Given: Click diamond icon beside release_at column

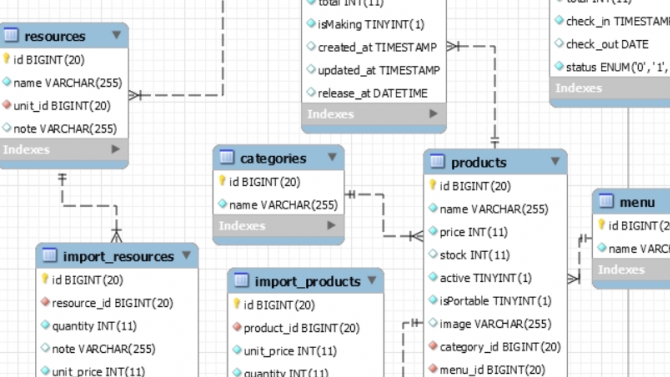Looking at the screenshot, I should [311, 92].
